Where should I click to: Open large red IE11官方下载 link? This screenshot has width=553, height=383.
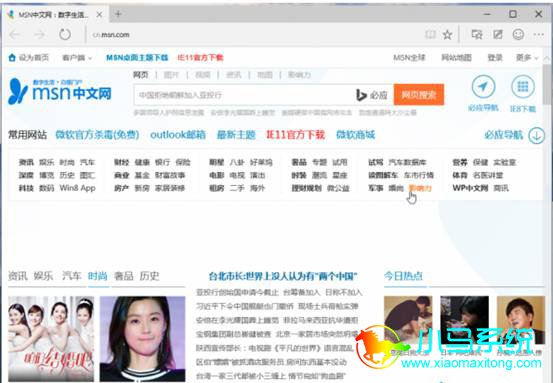(x=296, y=135)
